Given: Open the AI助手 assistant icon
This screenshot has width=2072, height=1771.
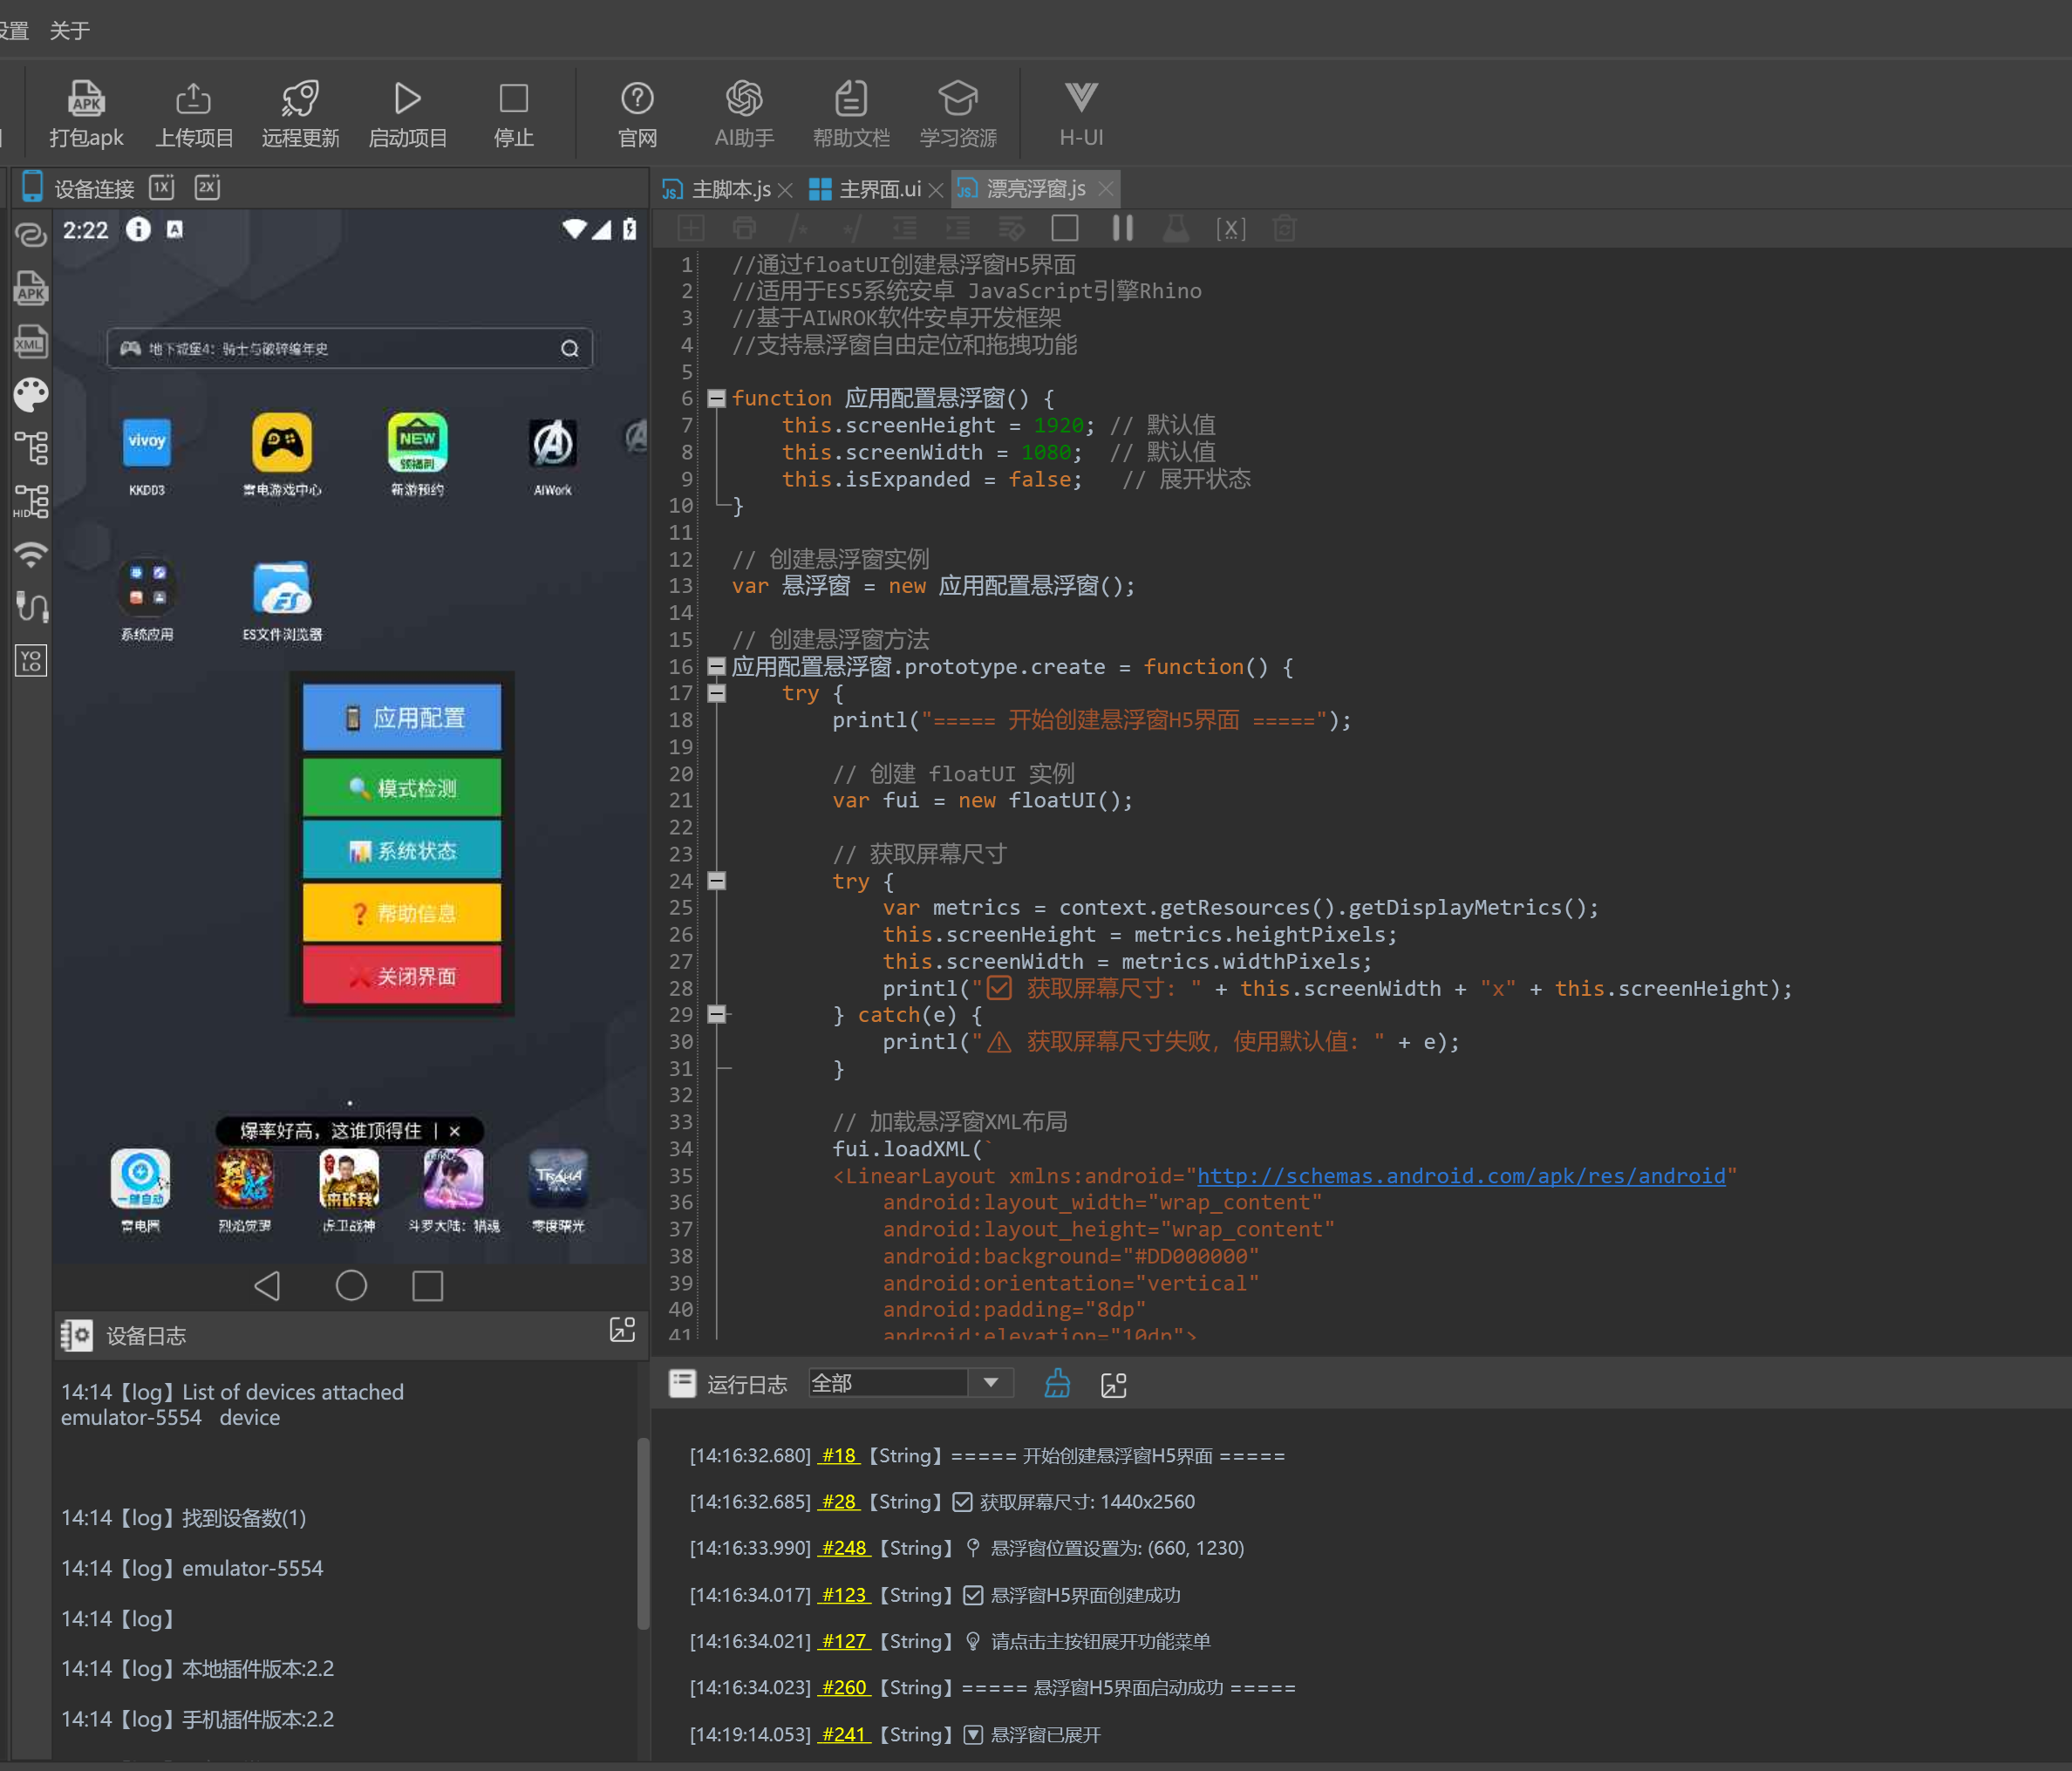Looking at the screenshot, I should tap(744, 99).
